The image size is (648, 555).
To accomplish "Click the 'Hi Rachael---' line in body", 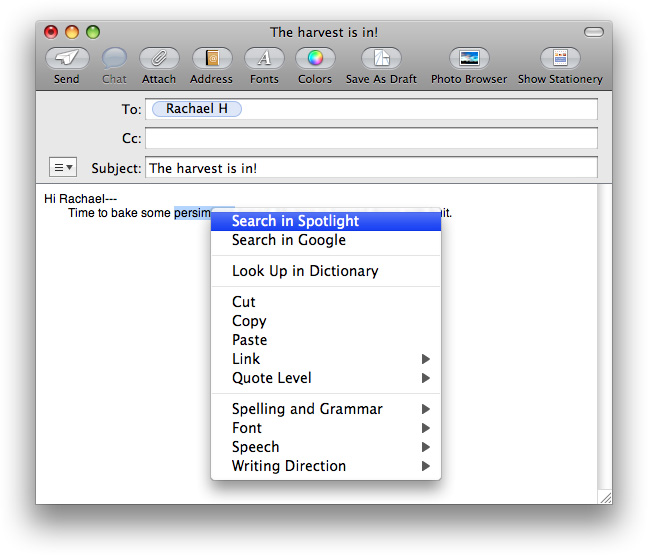I will pos(81,199).
